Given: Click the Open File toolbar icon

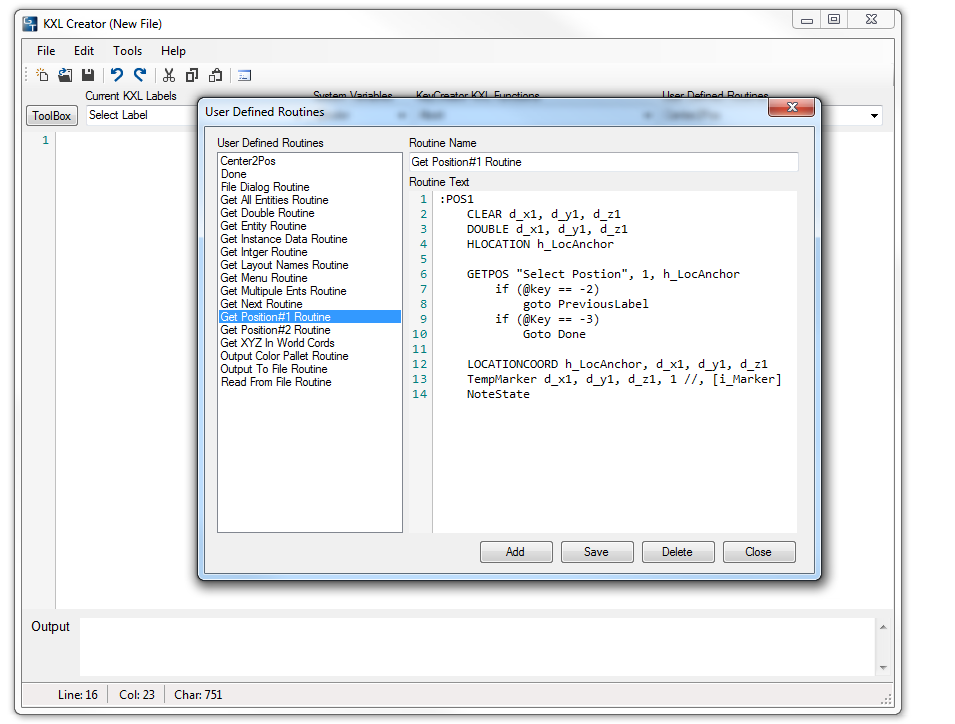Looking at the screenshot, I should (x=65, y=75).
